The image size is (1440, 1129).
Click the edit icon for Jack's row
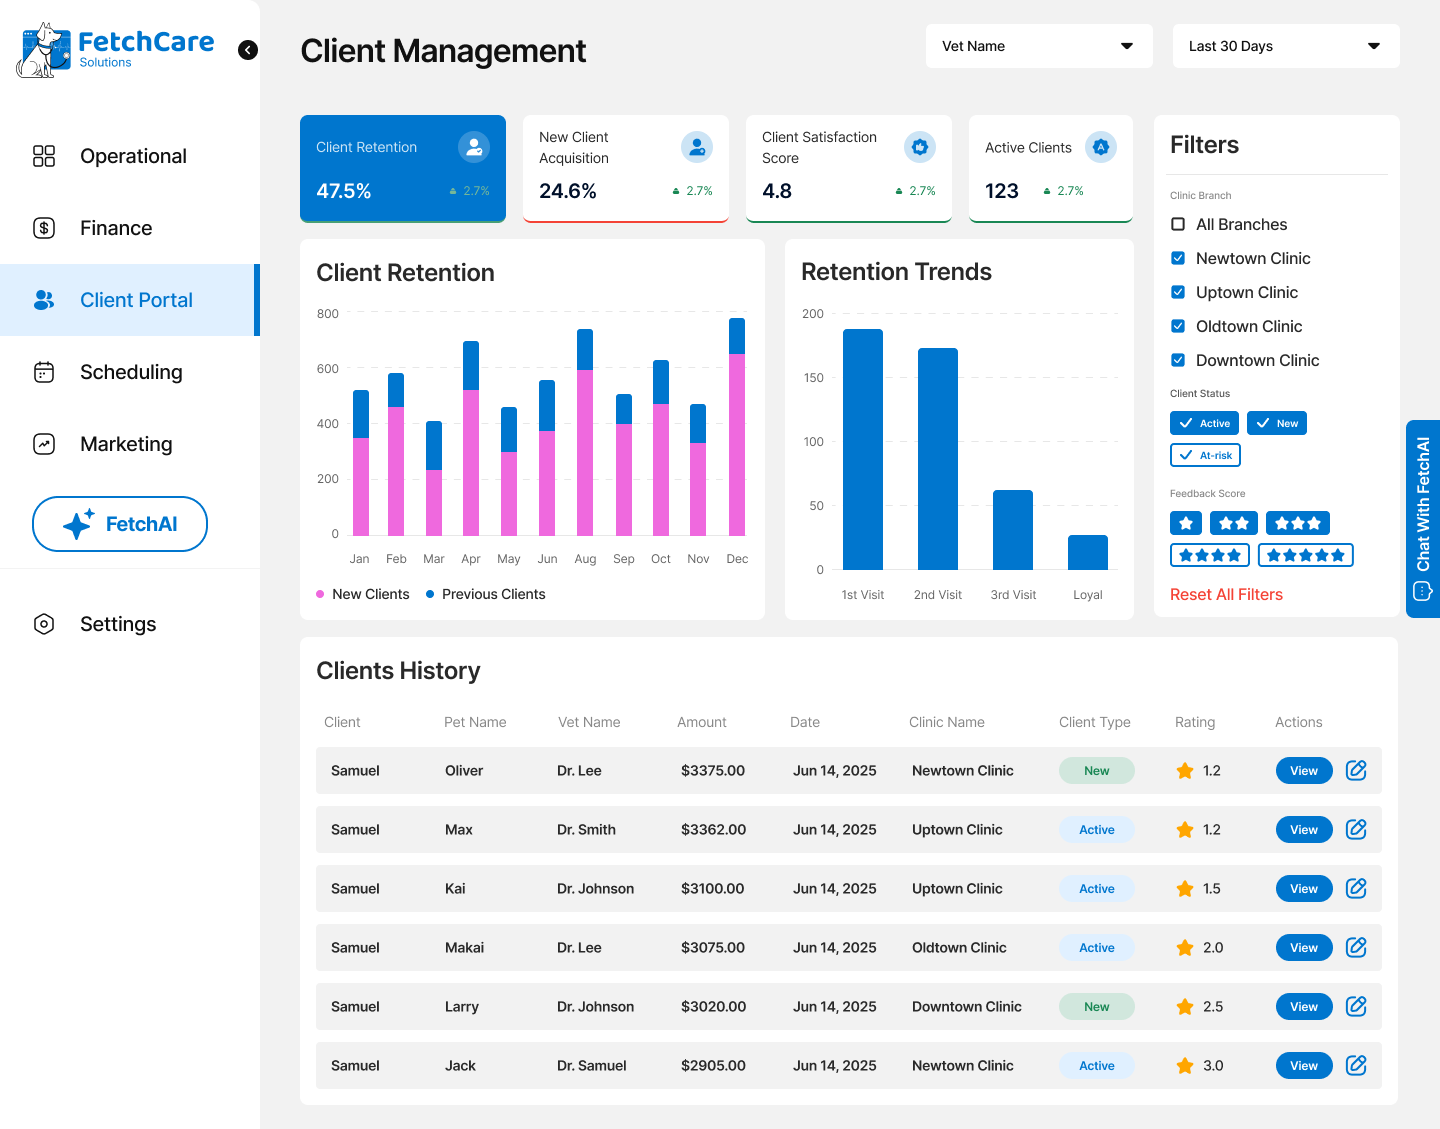point(1355,1065)
